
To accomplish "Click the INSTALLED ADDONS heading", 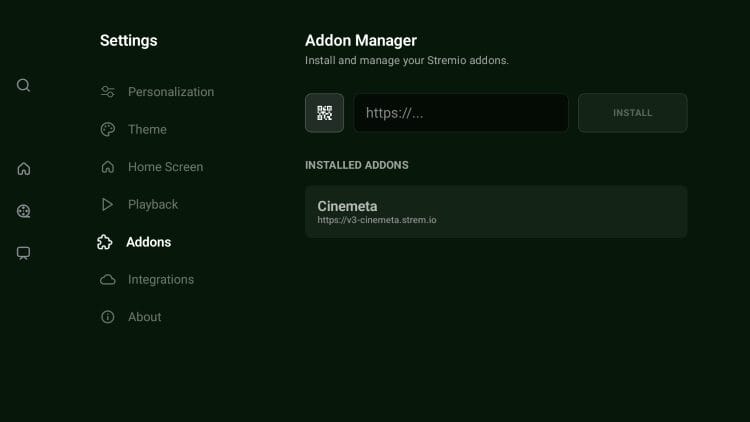I will 357,165.
